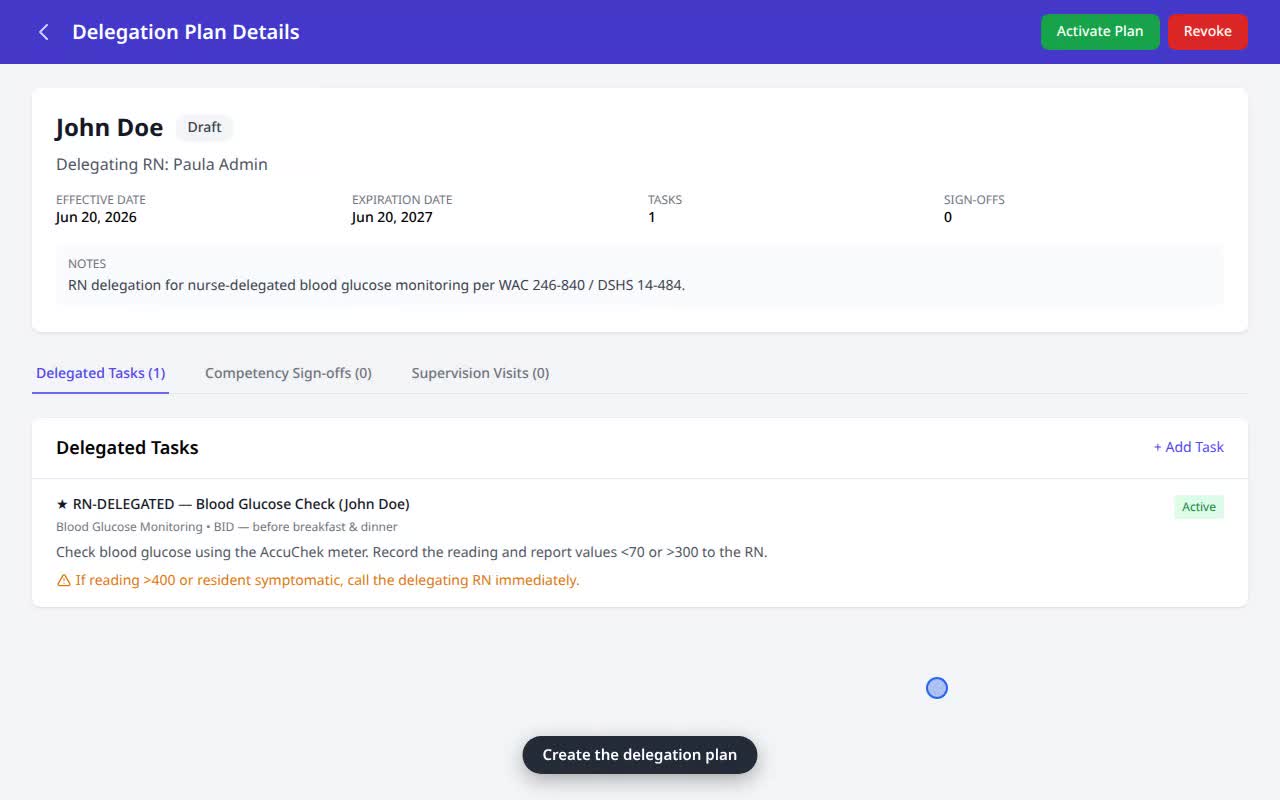Switch to Supervision Visits (0) tab
This screenshot has height=800, width=1280.
click(x=480, y=373)
